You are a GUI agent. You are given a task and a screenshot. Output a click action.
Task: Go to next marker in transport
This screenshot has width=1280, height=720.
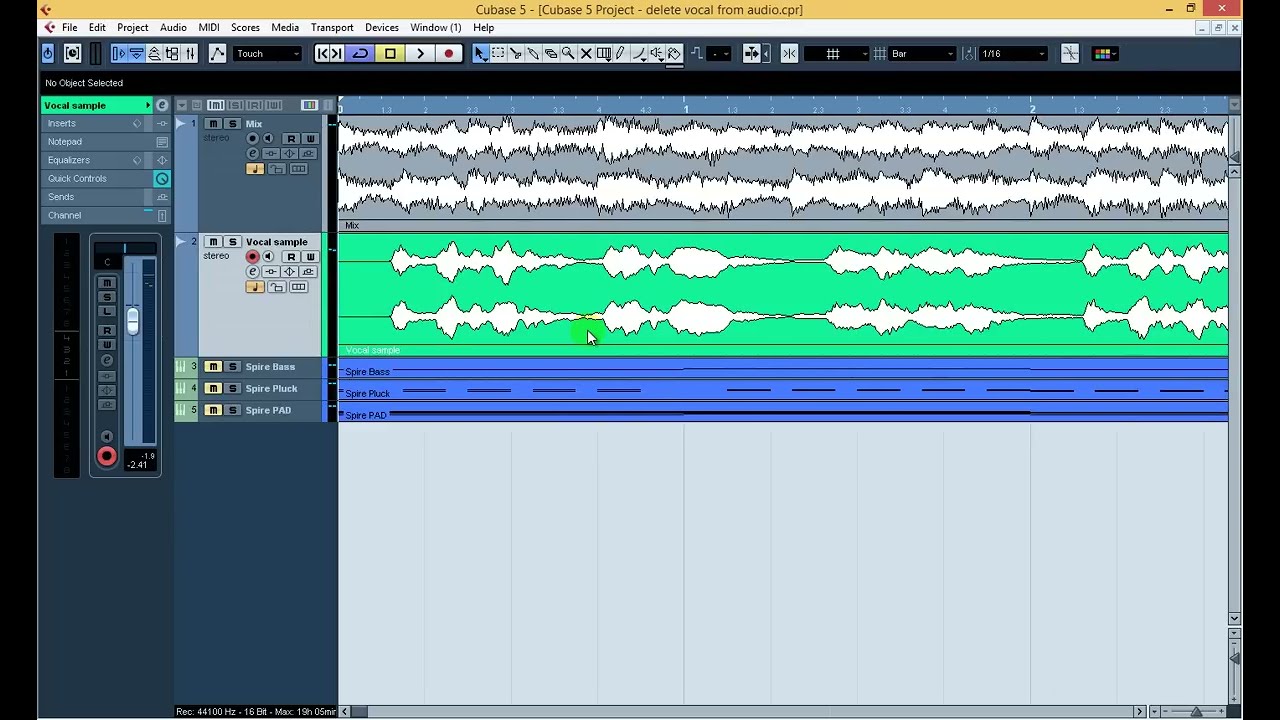click(337, 53)
